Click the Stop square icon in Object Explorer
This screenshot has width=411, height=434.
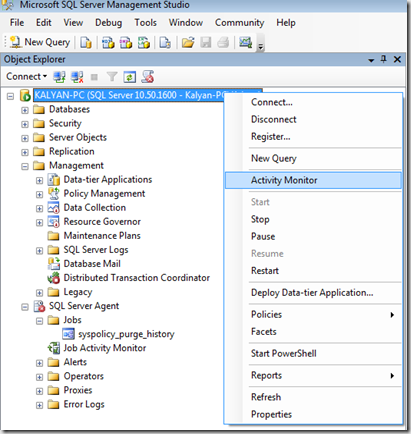(94, 77)
